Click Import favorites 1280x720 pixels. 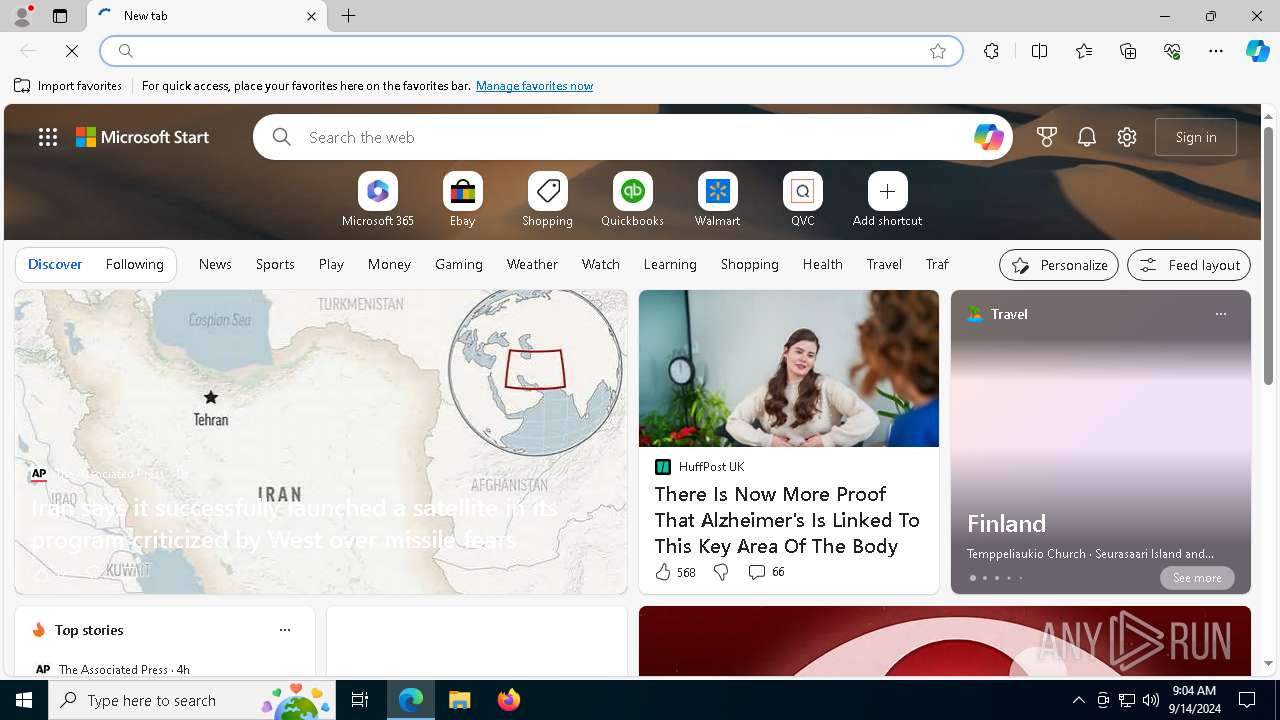pos(68,86)
